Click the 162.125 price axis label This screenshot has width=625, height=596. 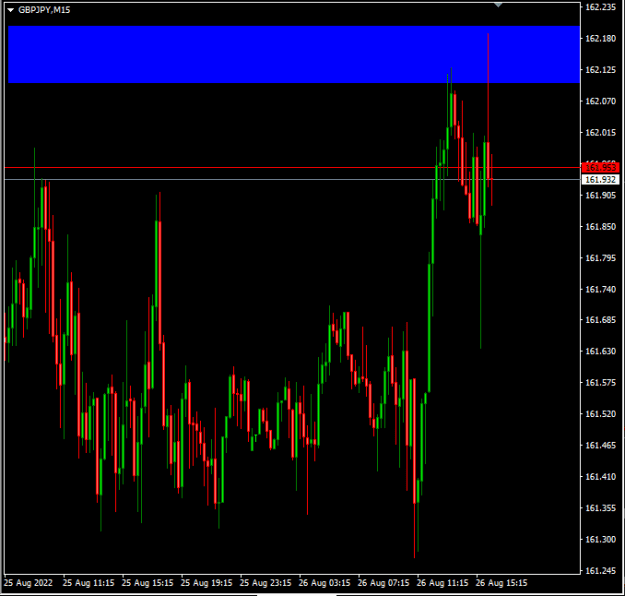[600, 70]
